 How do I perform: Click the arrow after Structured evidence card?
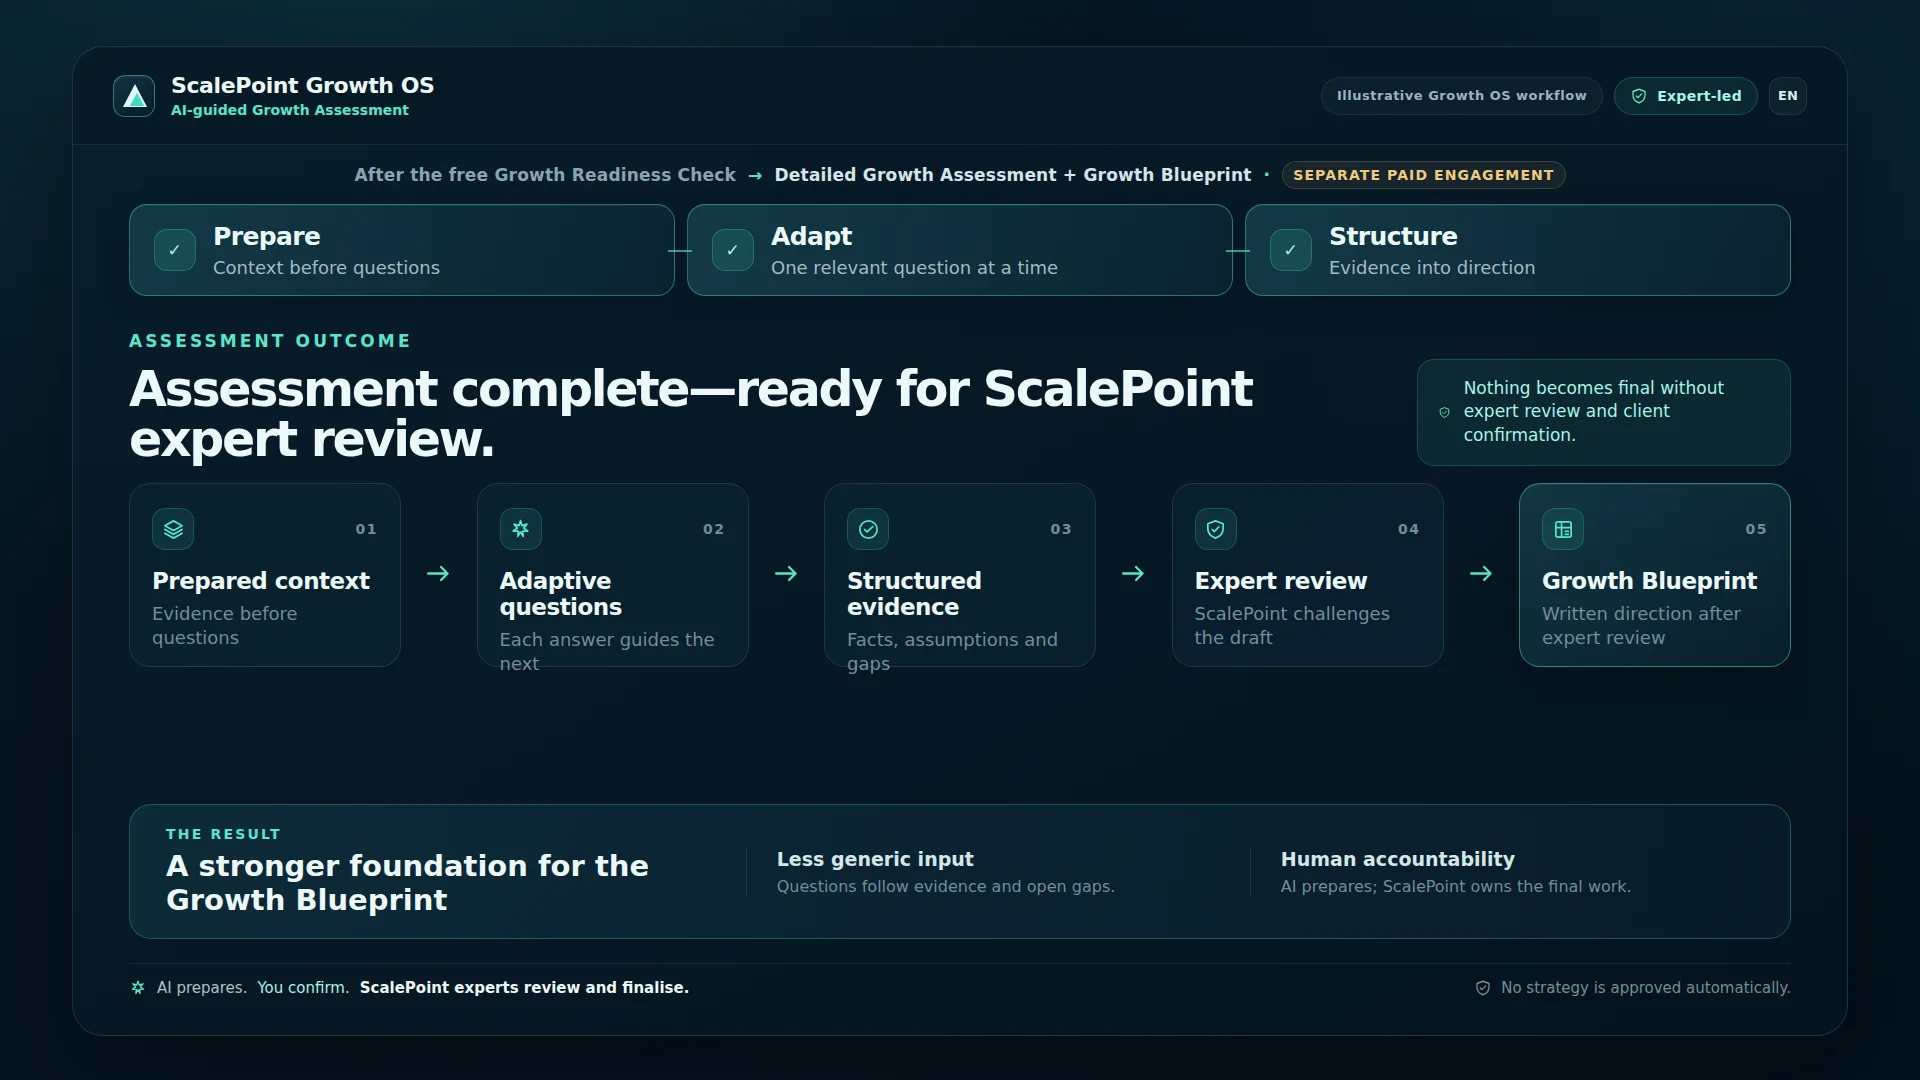tap(1133, 574)
